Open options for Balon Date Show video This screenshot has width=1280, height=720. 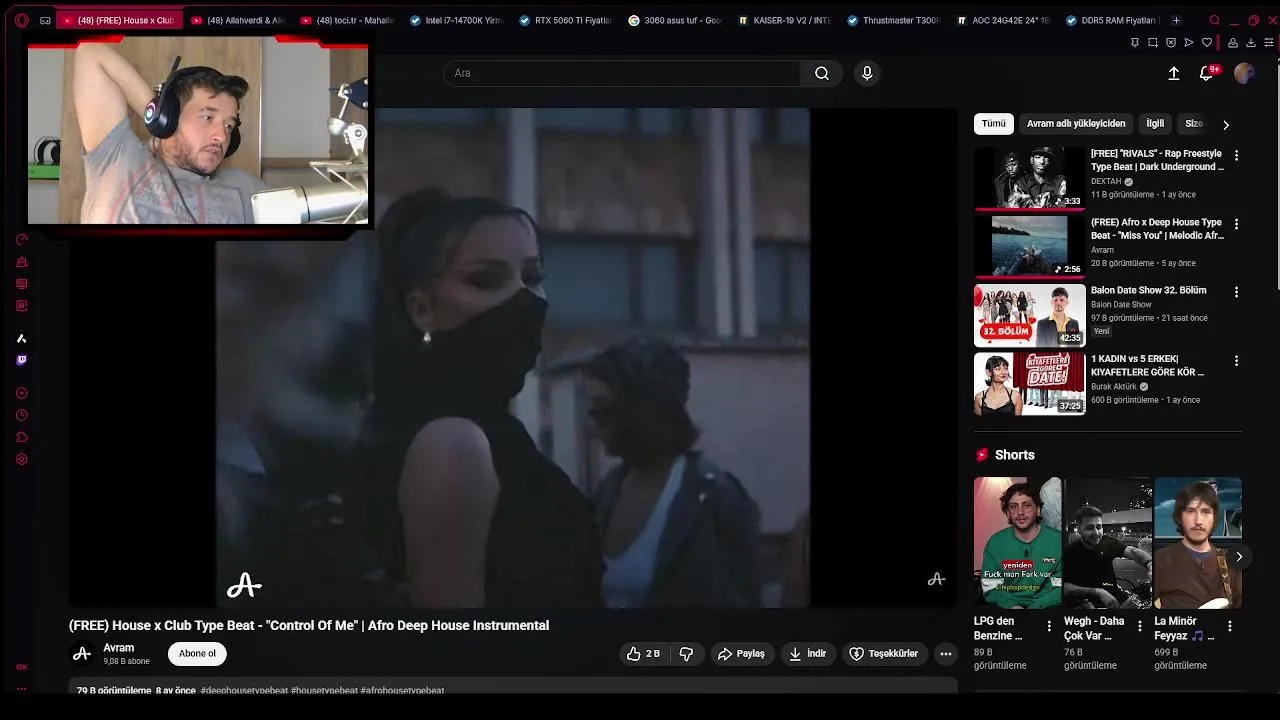tap(1236, 292)
